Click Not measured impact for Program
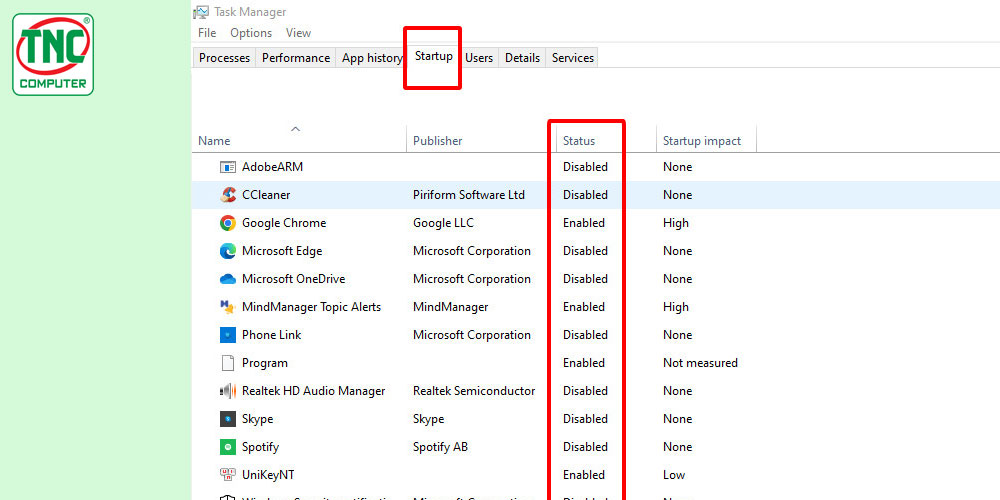This screenshot has height=500, width=1000. (700, 363)
